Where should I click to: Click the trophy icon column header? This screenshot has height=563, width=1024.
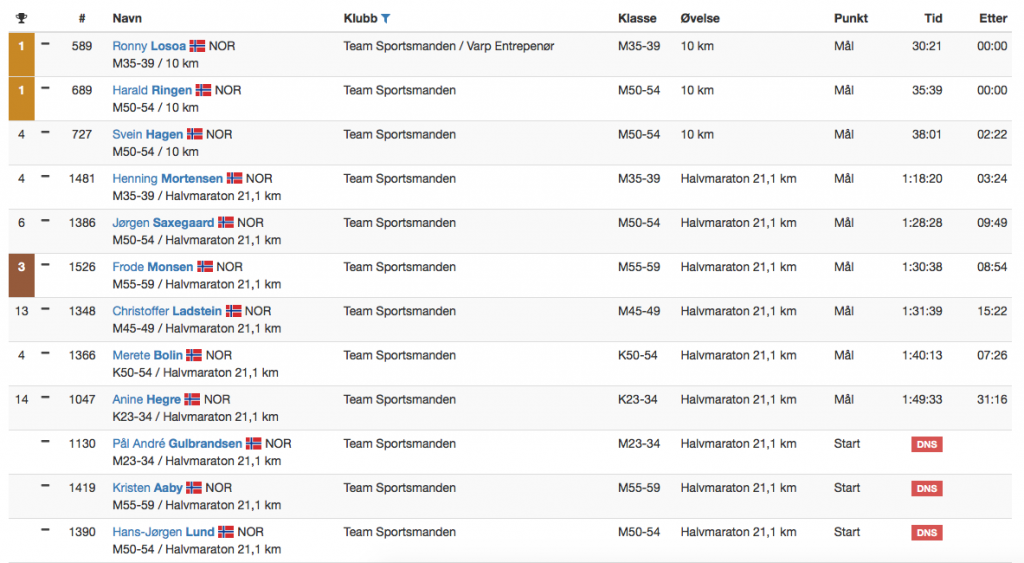click(x=22, y=18)
